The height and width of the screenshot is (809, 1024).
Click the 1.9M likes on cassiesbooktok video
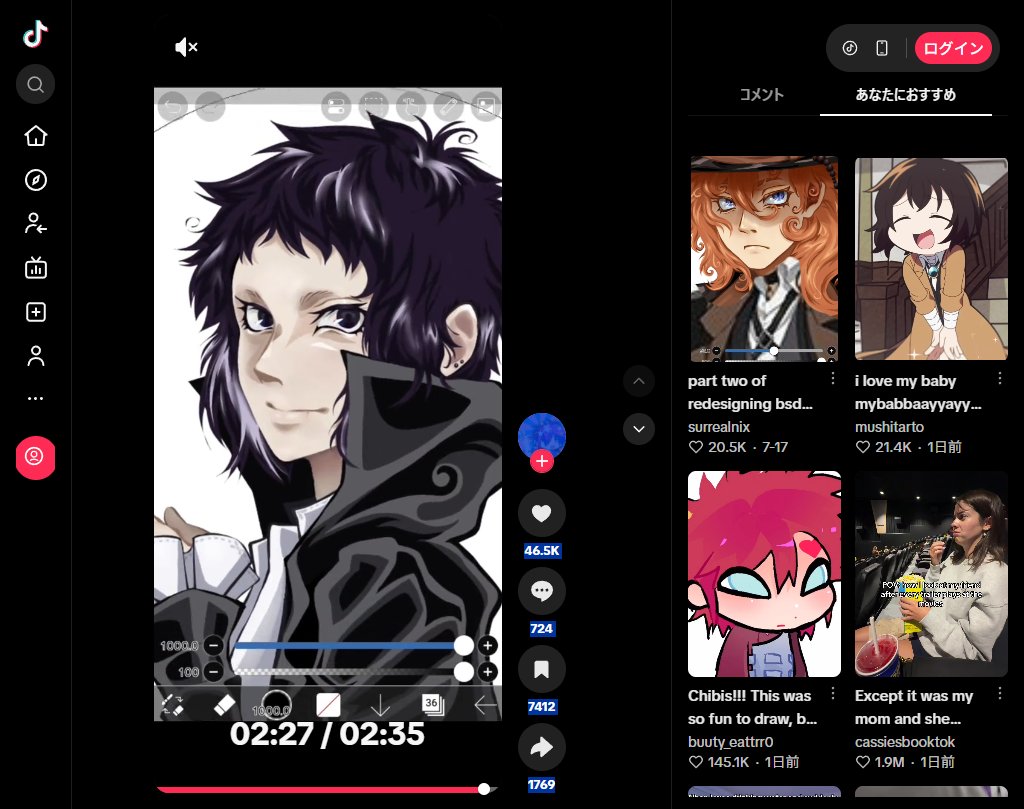tap(880, 762)
